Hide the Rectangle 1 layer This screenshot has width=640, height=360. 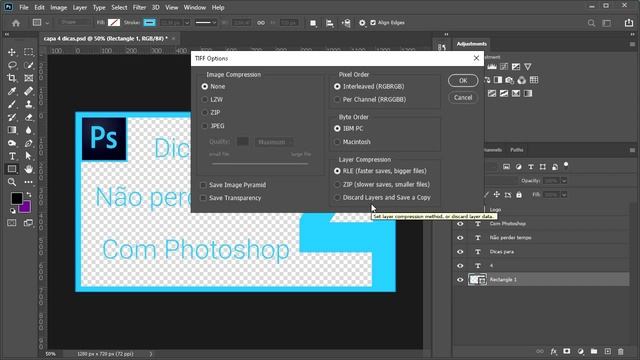click(x=460, y=280)
